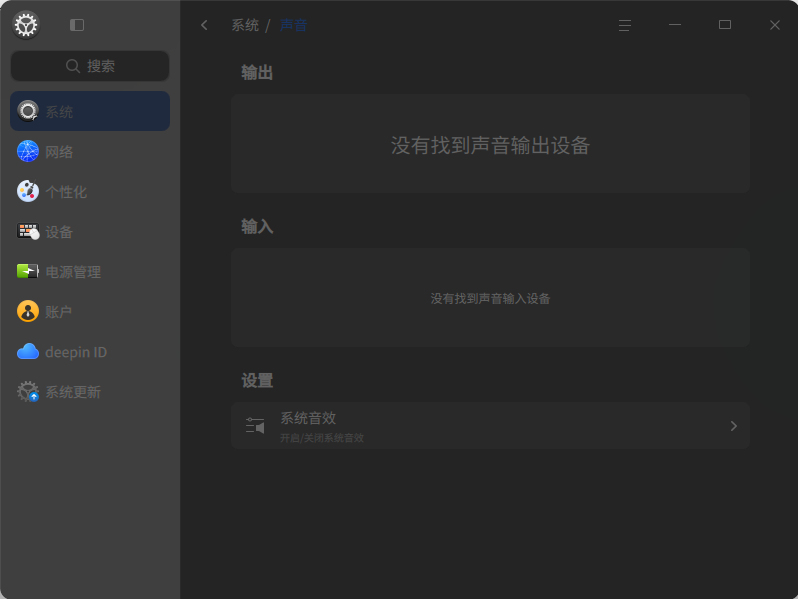This screenshot has width=798, height=599.
Task: Click text 没有找到声音输入设备
Action: point(490,298)
